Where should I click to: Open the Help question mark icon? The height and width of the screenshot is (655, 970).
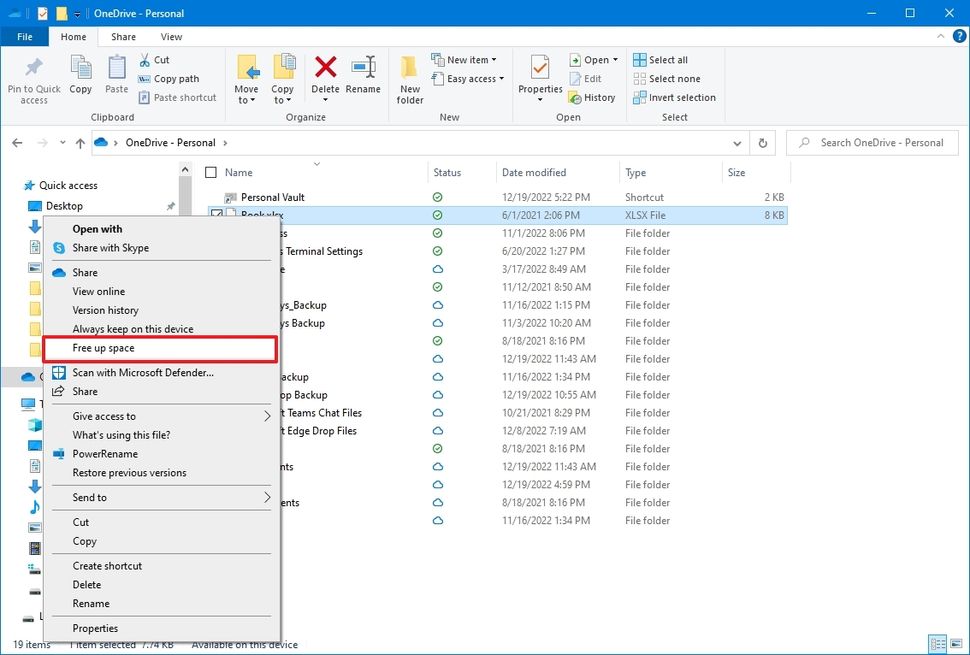[x=959, y=36]
